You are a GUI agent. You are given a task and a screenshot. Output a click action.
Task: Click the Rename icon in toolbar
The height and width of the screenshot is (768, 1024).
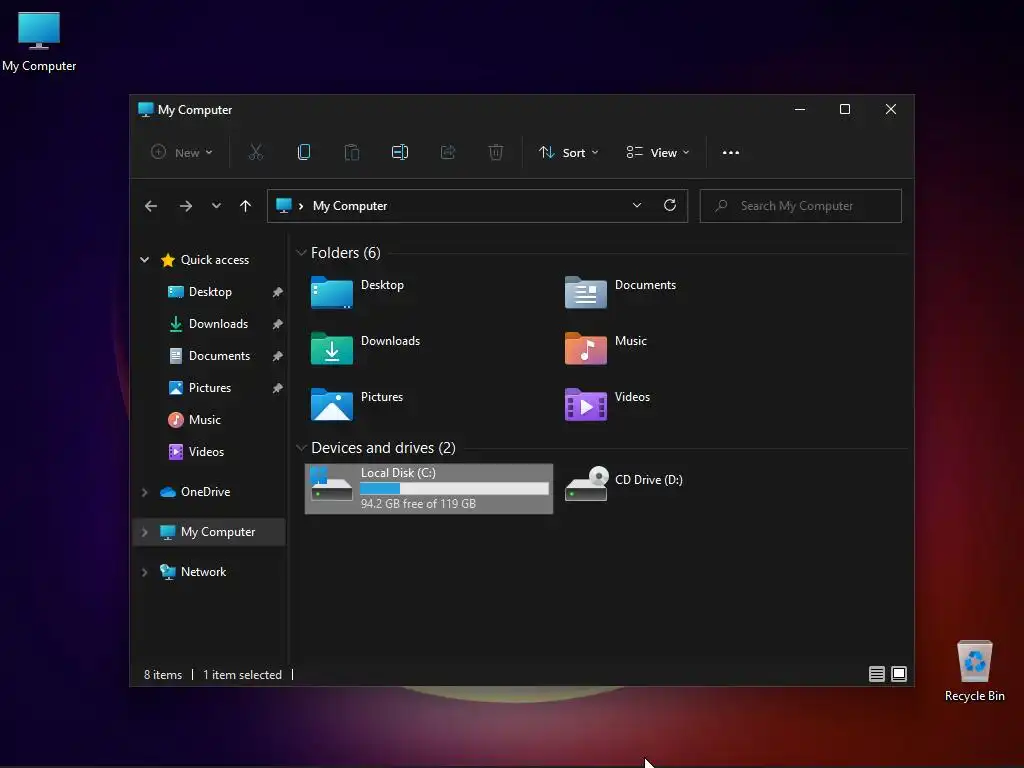(x=400, y=152)
